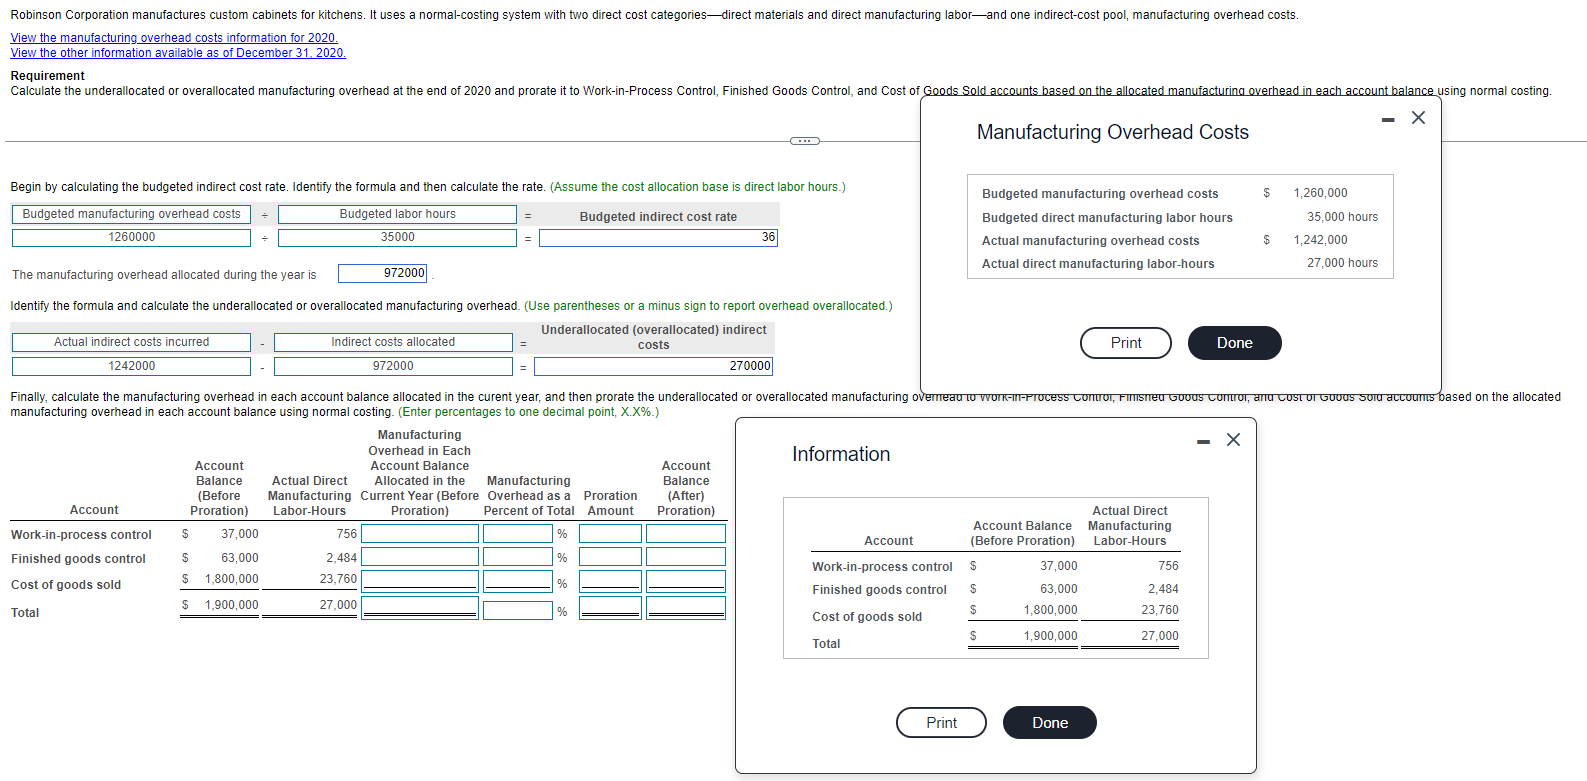The height and width of the screenshot is (781, 1587).
Task: Click Work-in-process control percent of total input
Action: pos(518,534)
